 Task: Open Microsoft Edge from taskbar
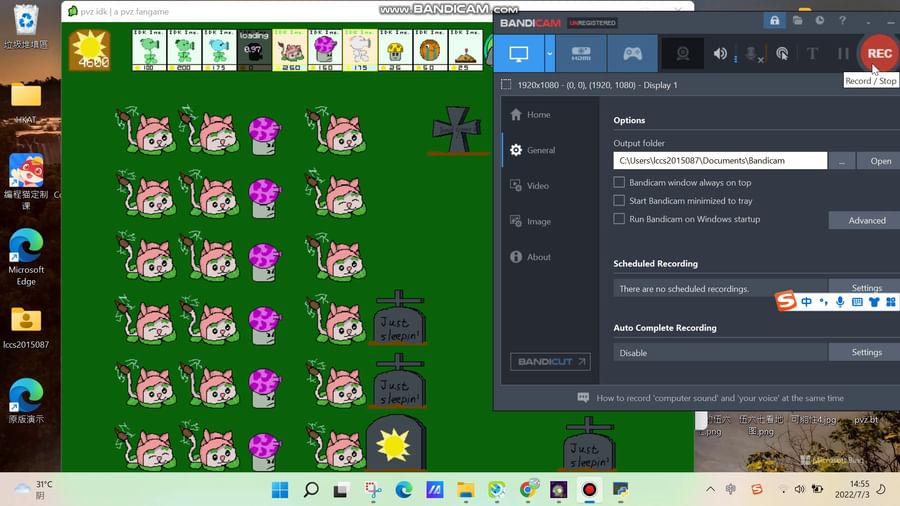pos(404,490)
